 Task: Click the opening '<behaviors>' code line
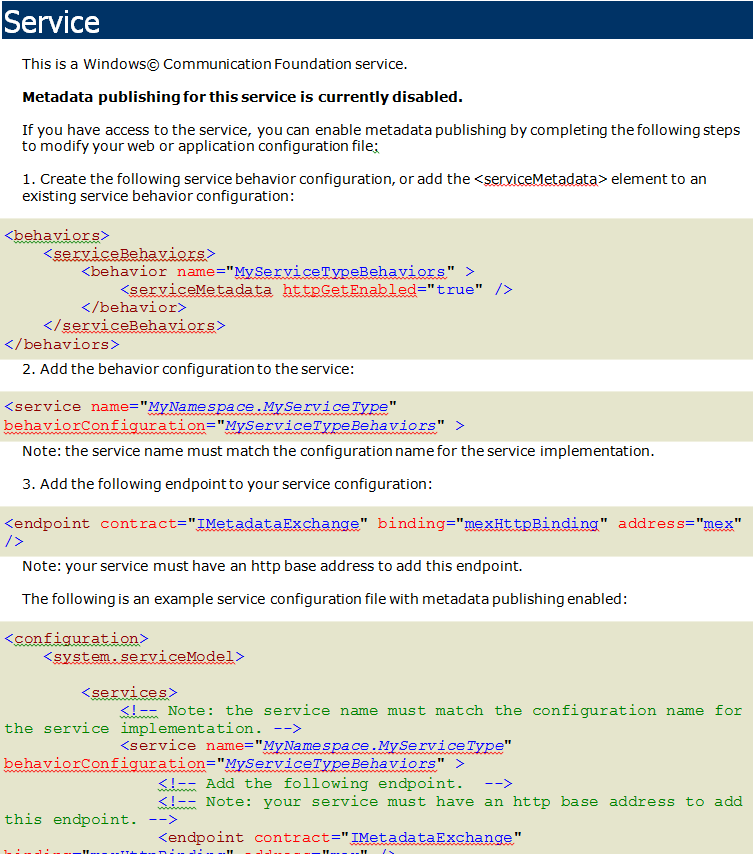point(57,236)
